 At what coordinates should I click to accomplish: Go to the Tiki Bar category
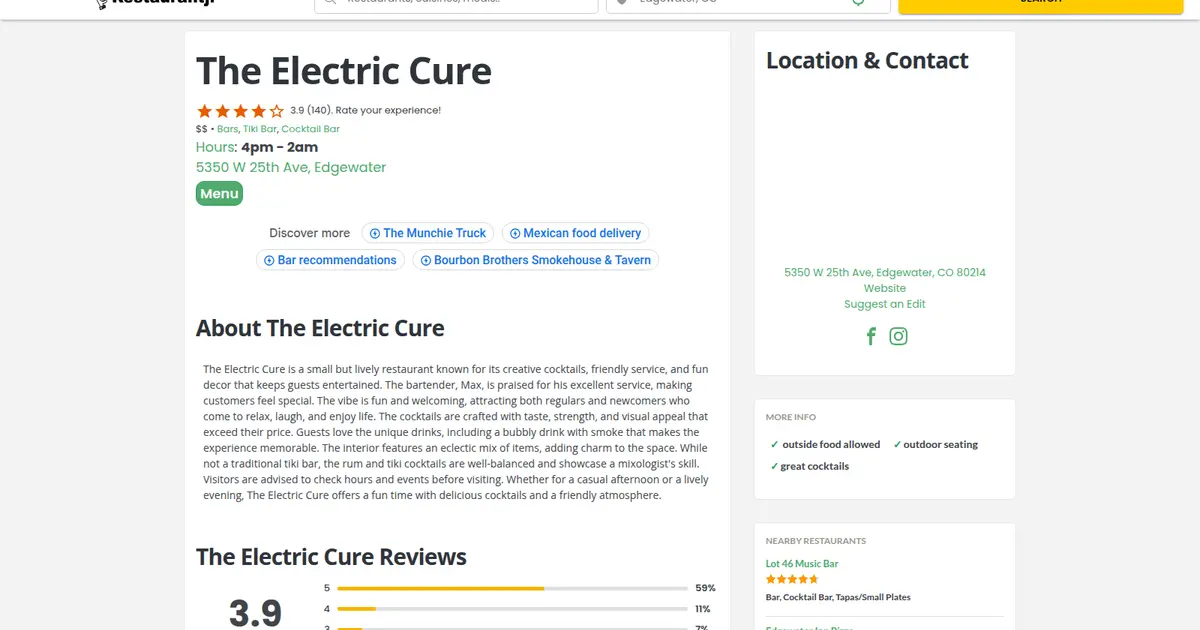click(260, 129)
